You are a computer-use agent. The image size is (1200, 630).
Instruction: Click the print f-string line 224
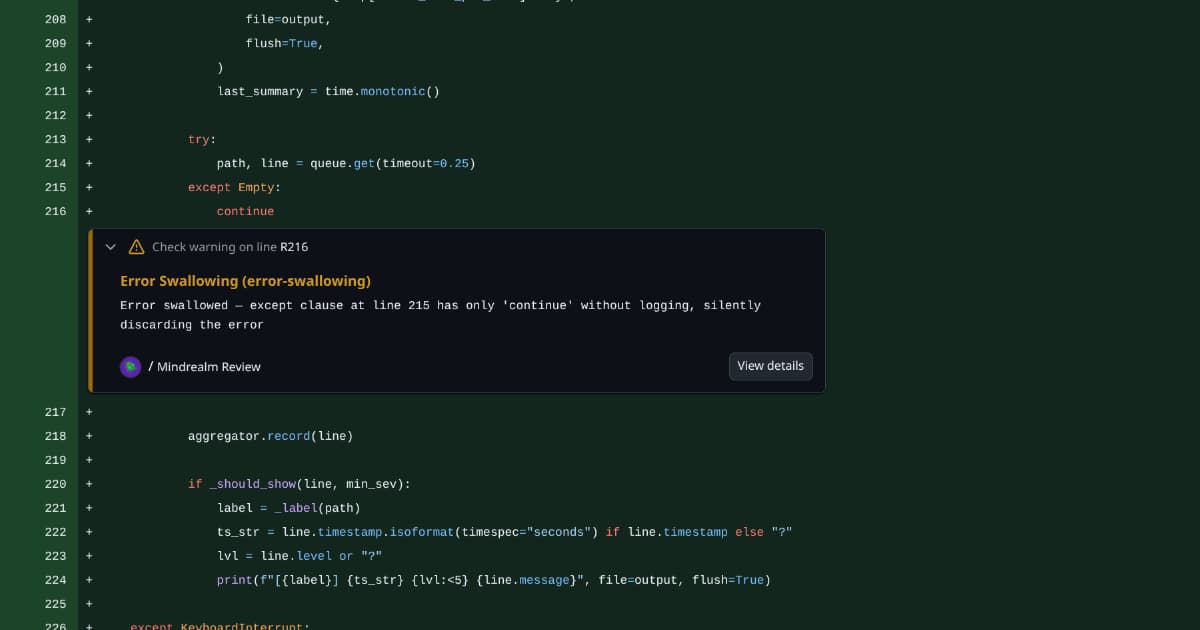tap(493, 580)
